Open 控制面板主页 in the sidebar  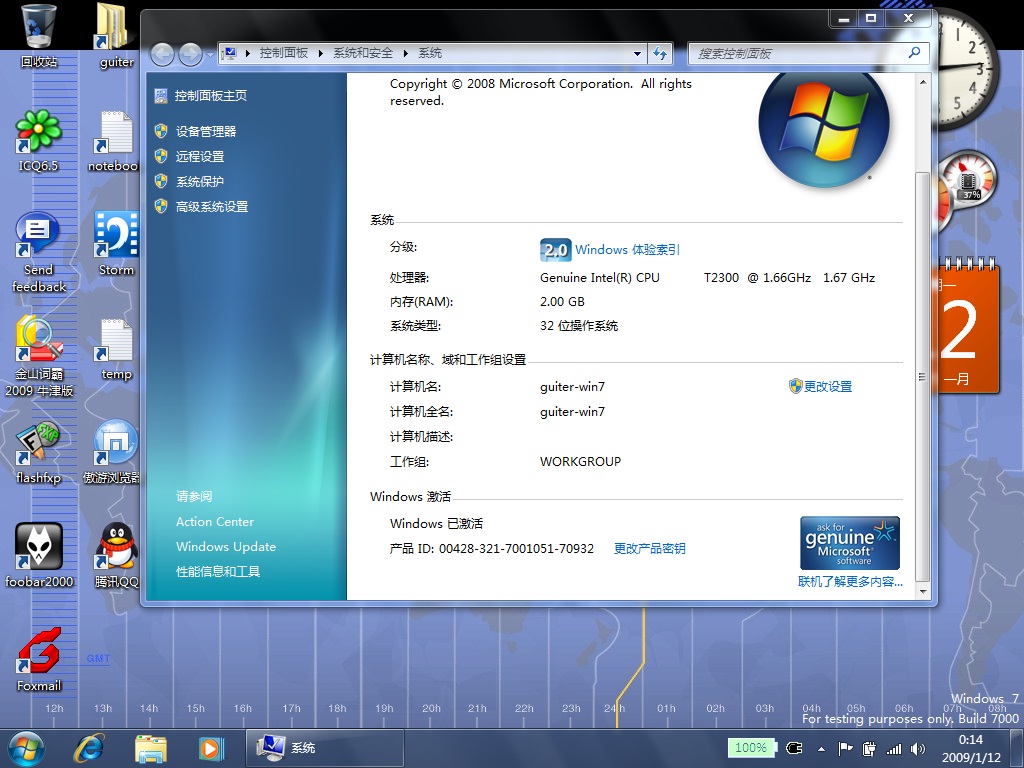pos(210,95)
